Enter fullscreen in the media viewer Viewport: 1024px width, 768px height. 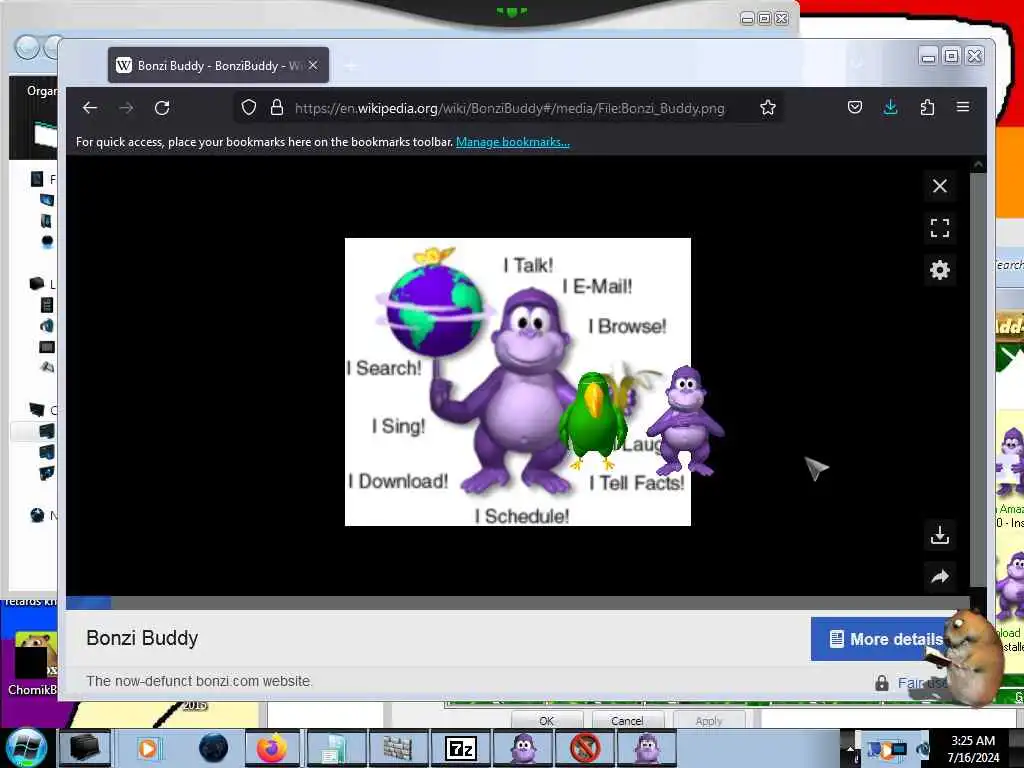(940, 228)
